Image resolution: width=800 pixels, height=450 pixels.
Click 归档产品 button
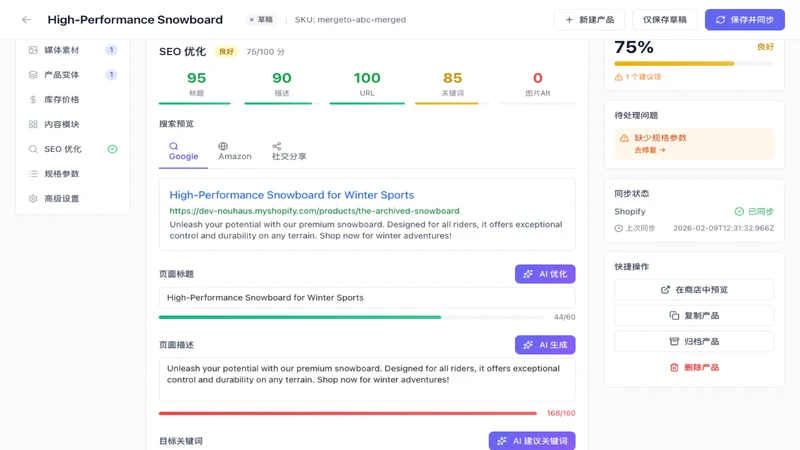pyautogui.click(x=694, y=341)
